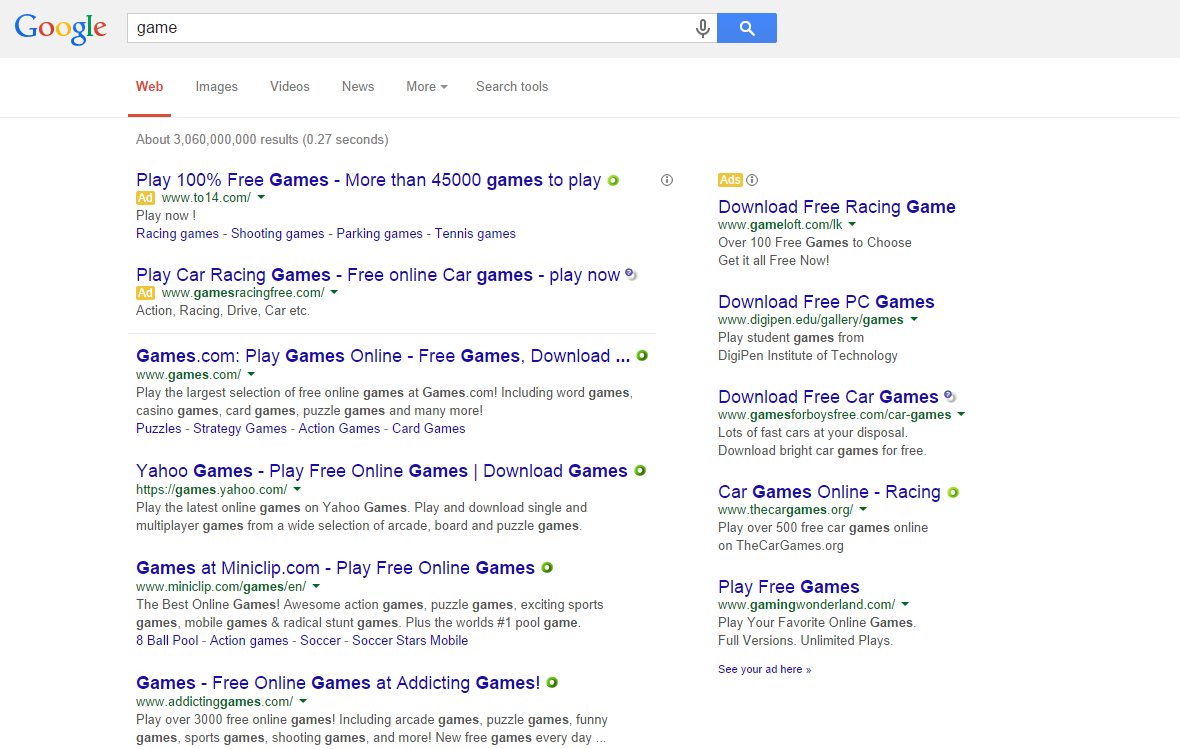Open 'Download Free Car Games' sidebar ad
The image size is (1180, 749).
click(829, 397)
